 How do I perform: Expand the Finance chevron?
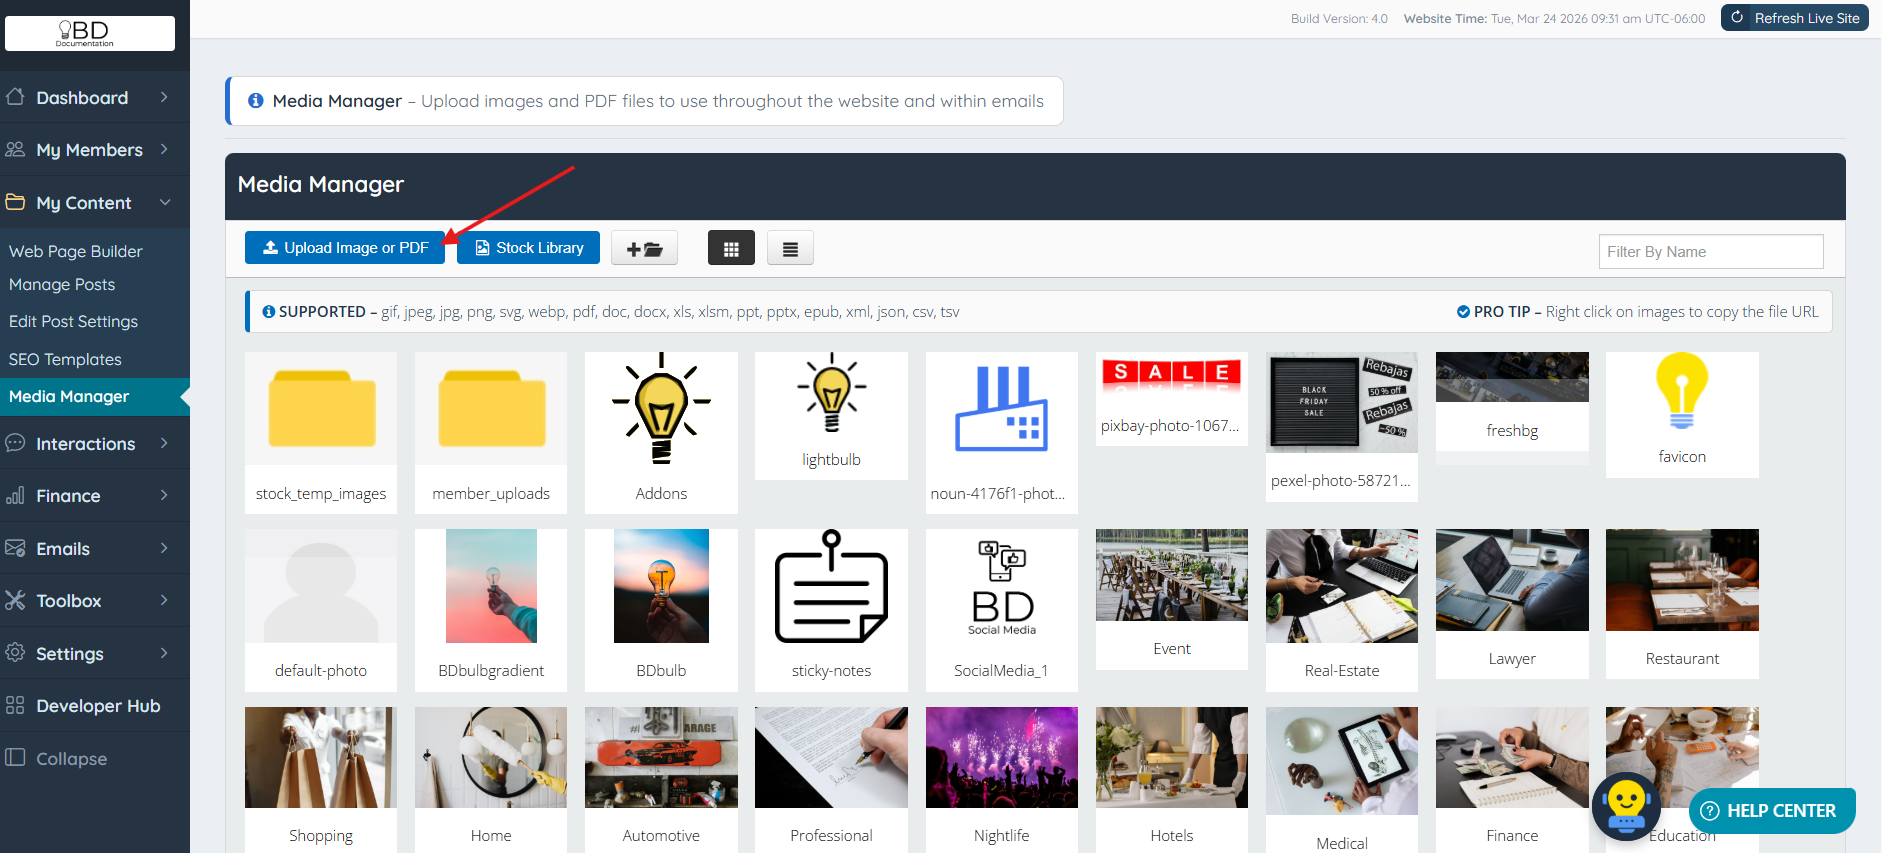(x=164, y=495)
